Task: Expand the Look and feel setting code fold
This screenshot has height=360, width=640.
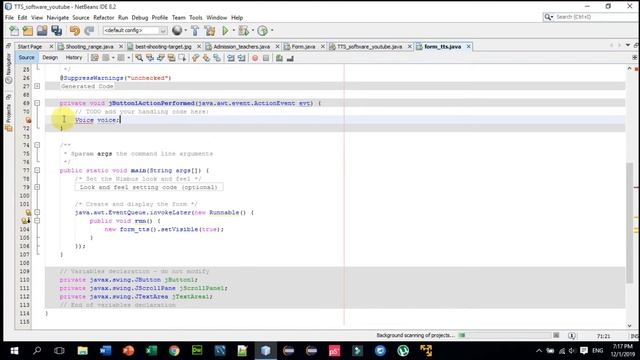Action: pyautogui.click(x=37, y=187)
